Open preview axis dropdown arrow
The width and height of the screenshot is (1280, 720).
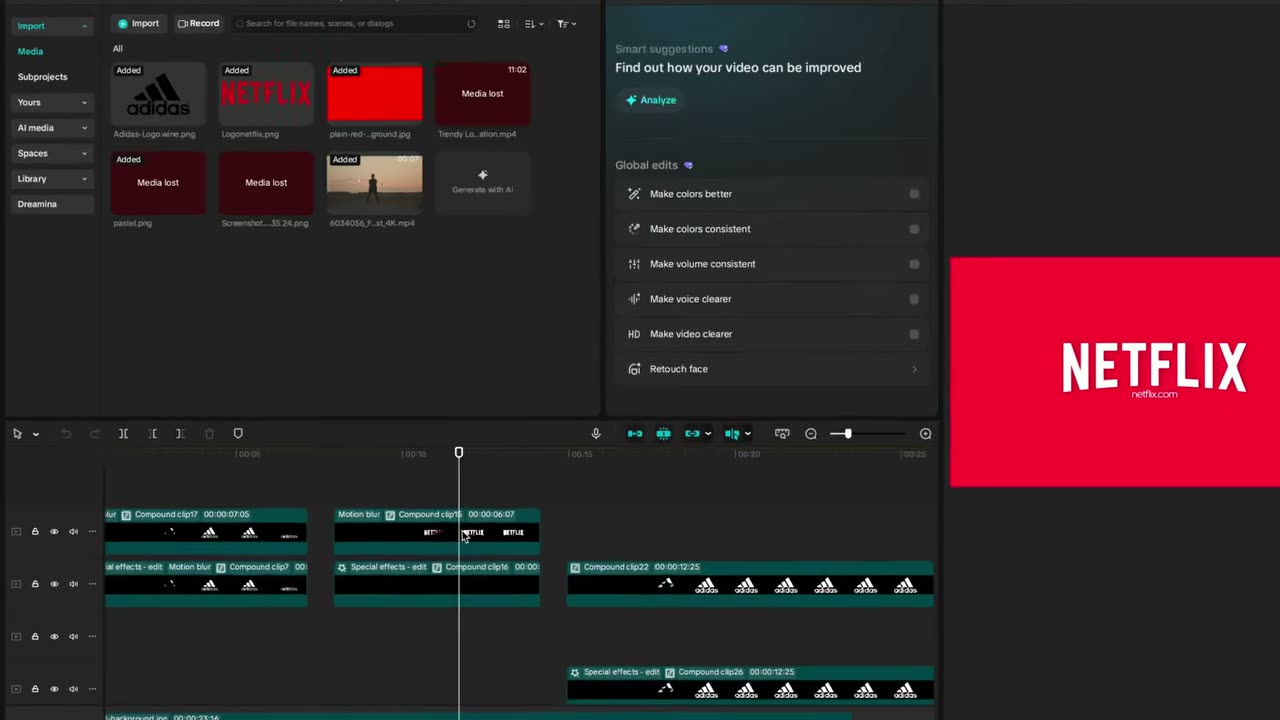[x=748, y=434]
